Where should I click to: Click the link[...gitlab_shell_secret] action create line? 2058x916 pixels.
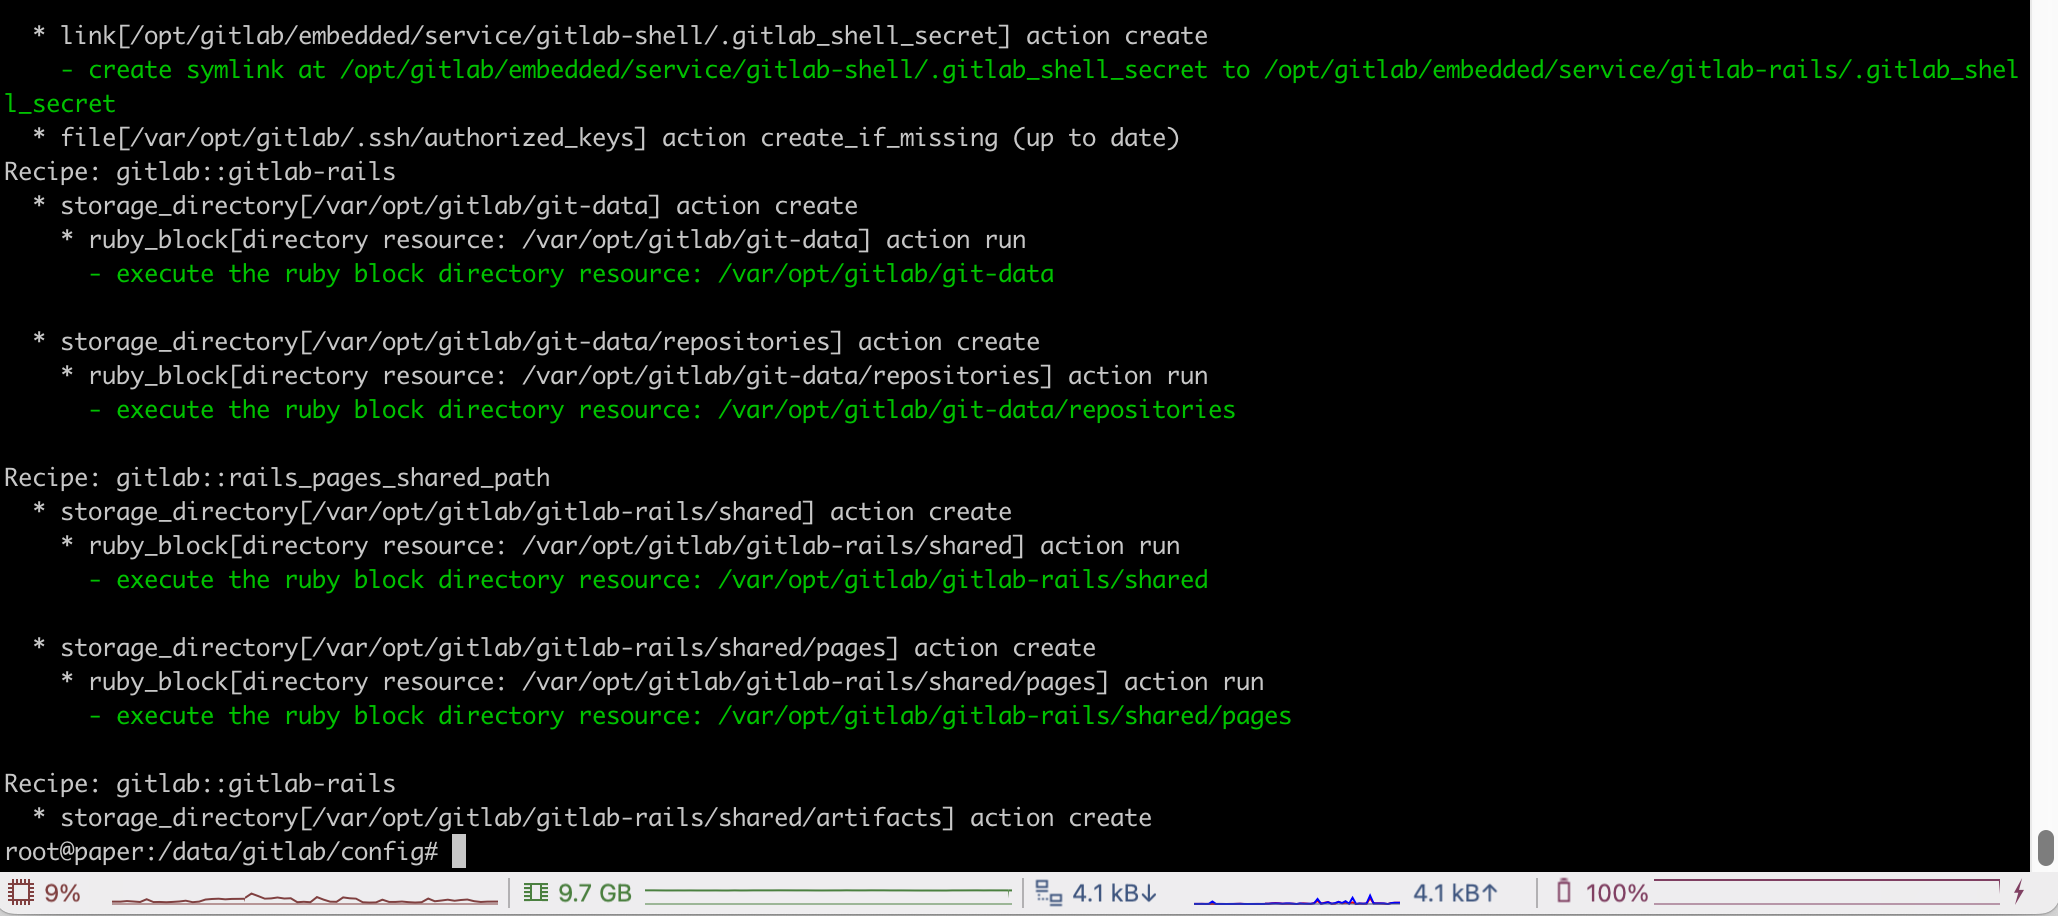620,36
